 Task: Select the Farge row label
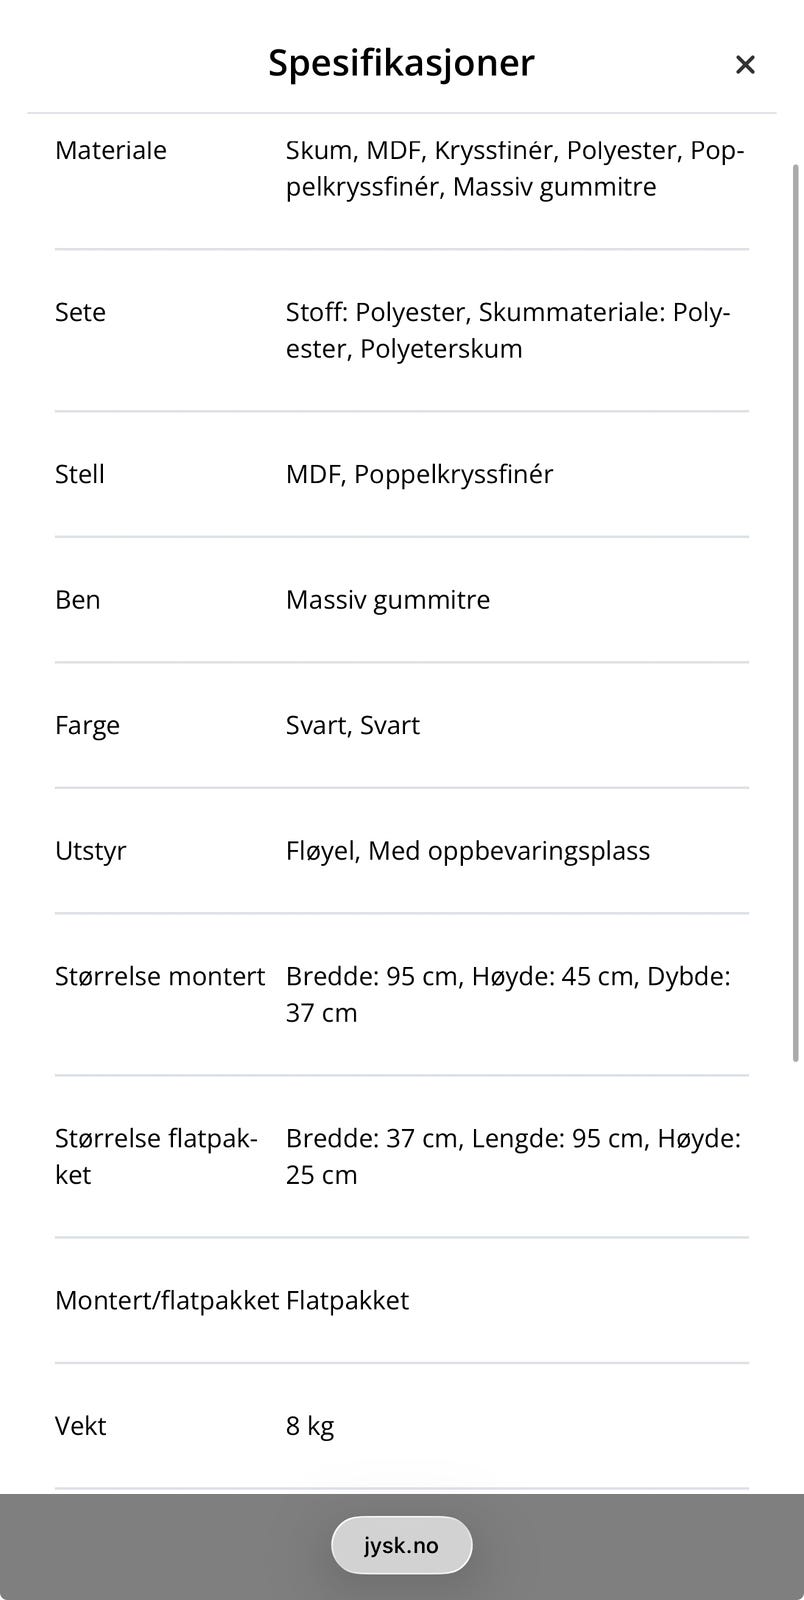point(87,725)
